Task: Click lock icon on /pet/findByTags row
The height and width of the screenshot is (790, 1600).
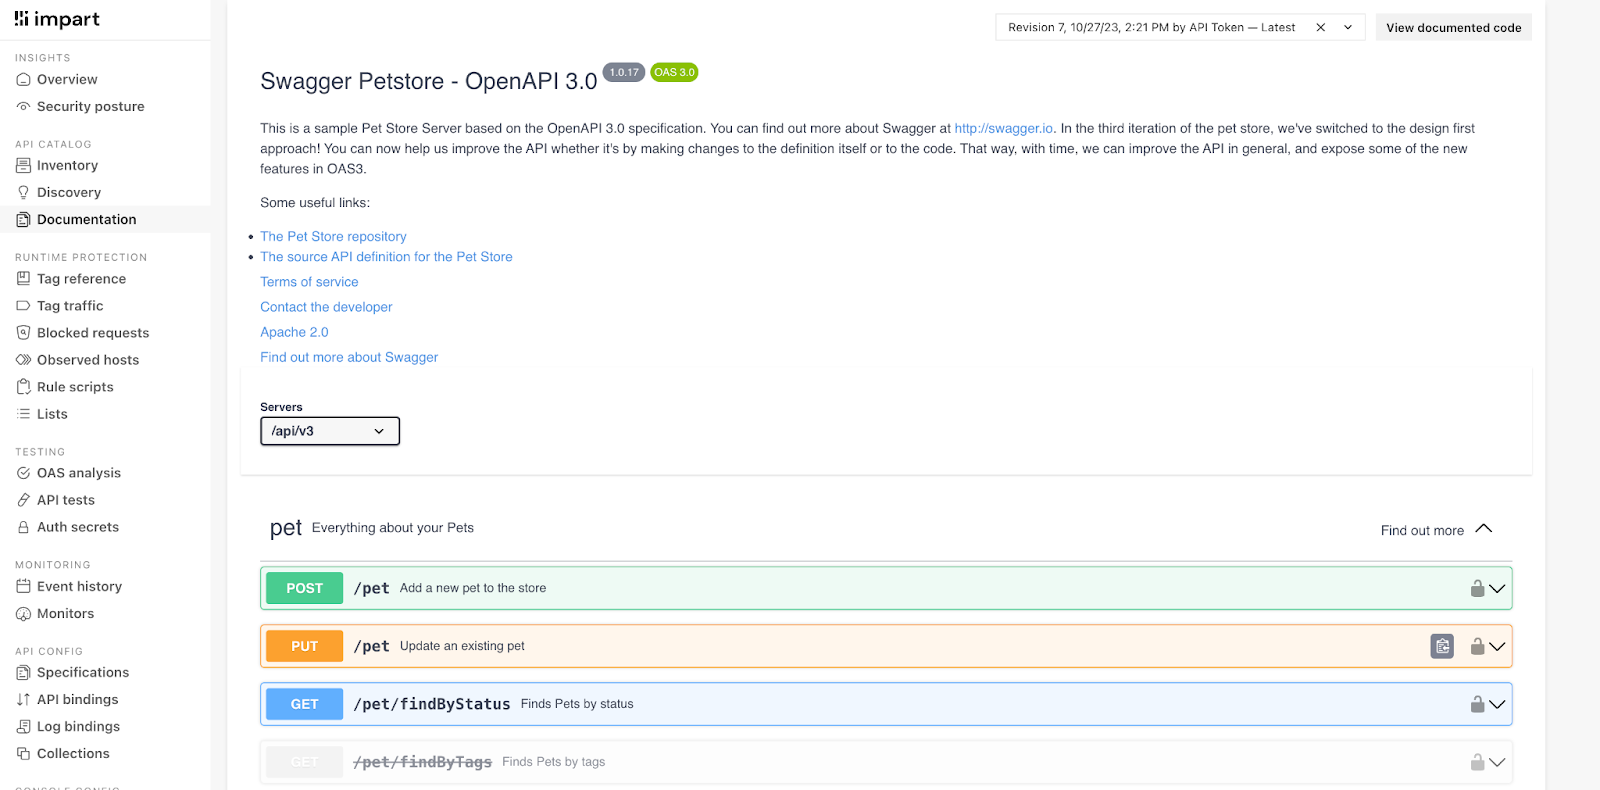Action: (1477, 762)
